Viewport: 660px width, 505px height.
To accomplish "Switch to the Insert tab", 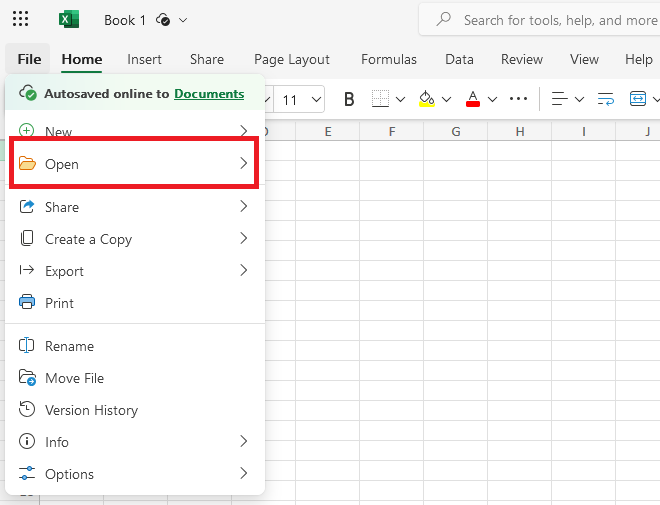I will (x=144, y=59).
